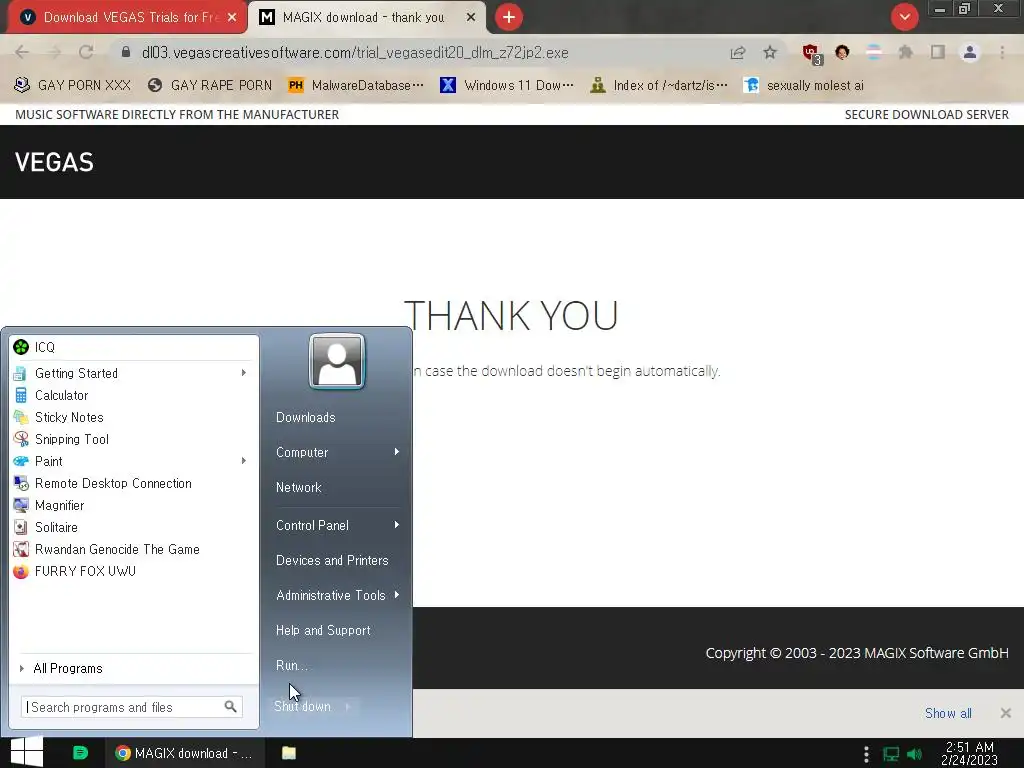
Task: Share this page using the share icon
Action: click(738, 52)
